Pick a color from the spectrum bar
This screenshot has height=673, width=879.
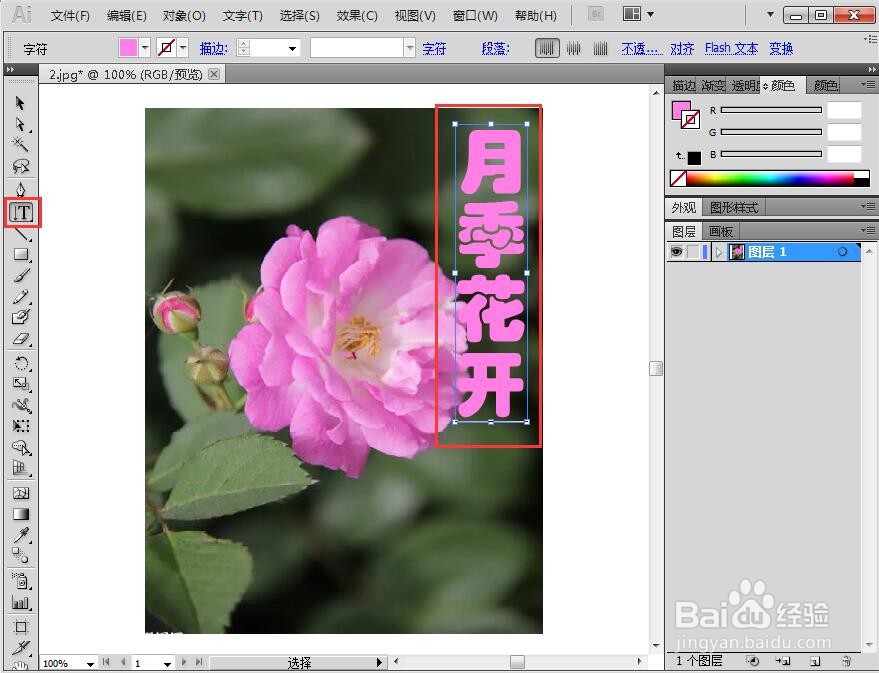click(770, 179)
